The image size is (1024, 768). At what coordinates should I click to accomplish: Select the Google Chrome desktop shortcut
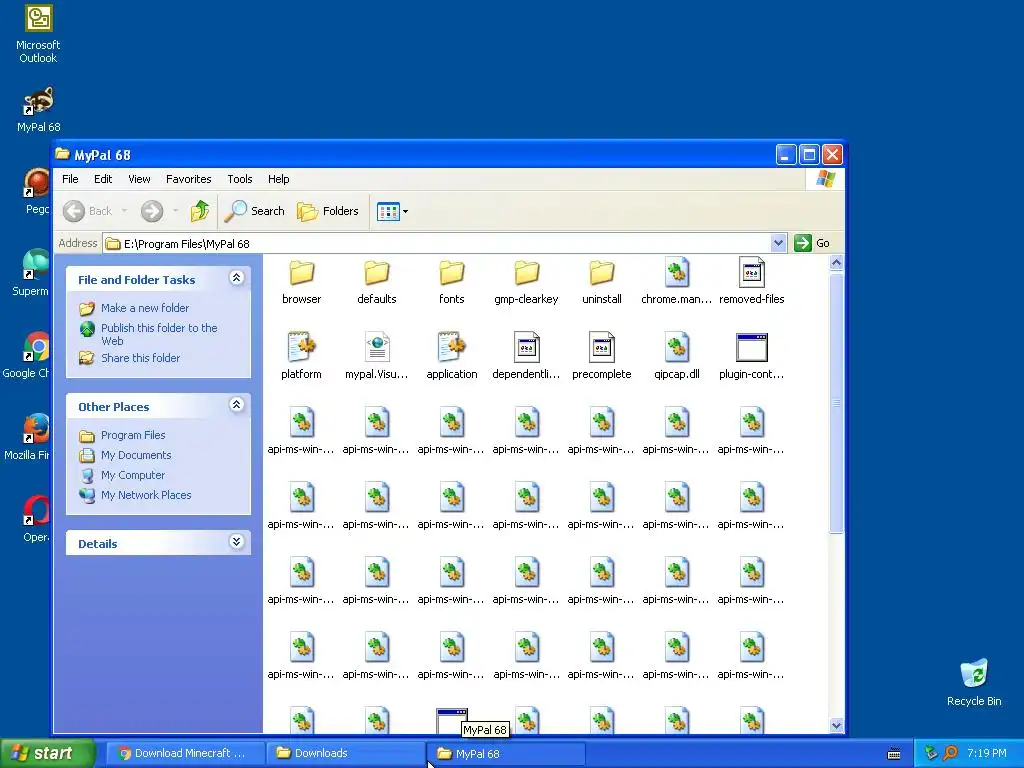pos(26,355)
